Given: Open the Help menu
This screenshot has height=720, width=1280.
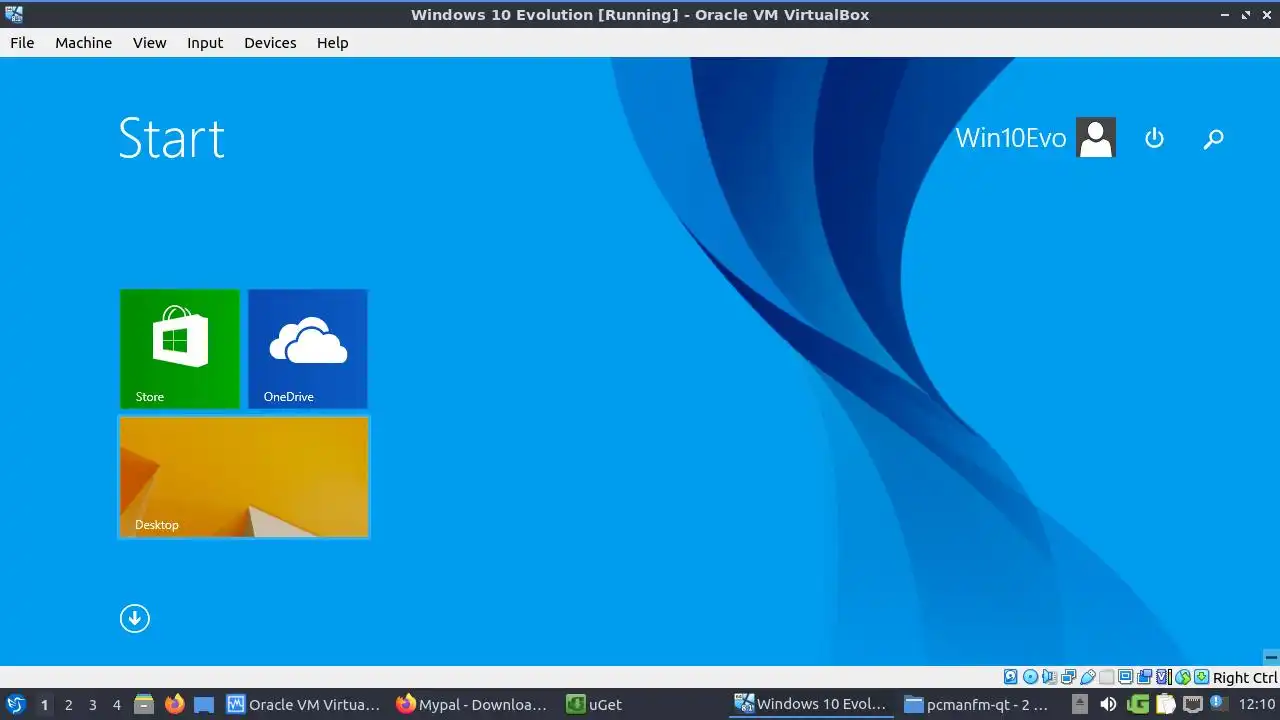Looking at the screenshot, I should point(333,43).
